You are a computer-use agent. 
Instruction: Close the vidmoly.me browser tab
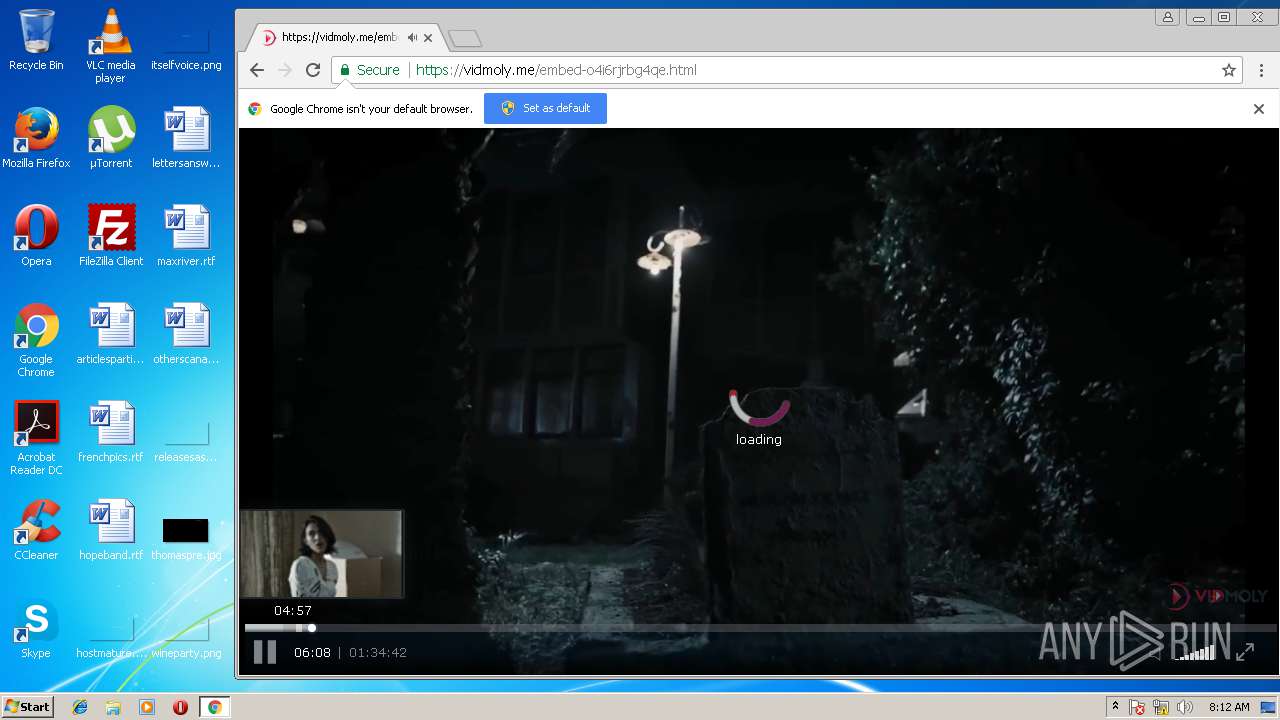(x=428, y=38)
